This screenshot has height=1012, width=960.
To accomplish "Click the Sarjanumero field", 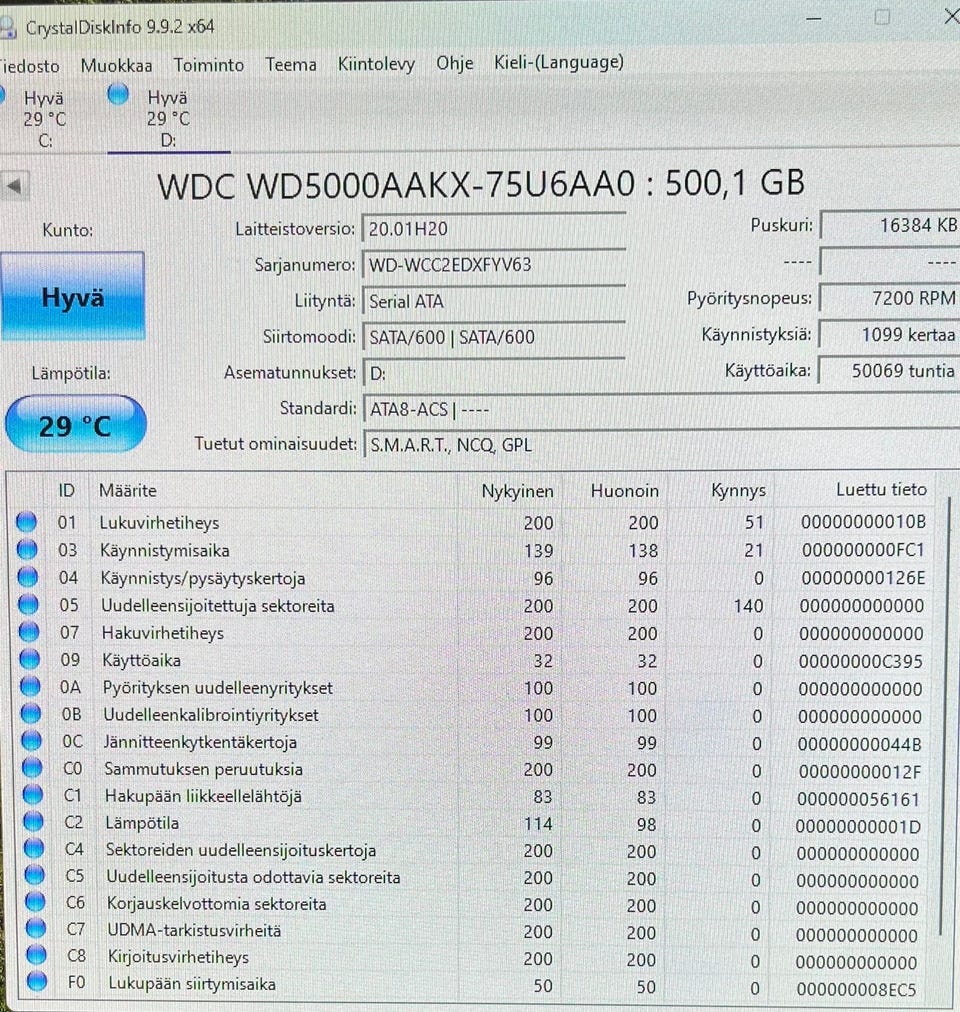I will coord(494,265).
